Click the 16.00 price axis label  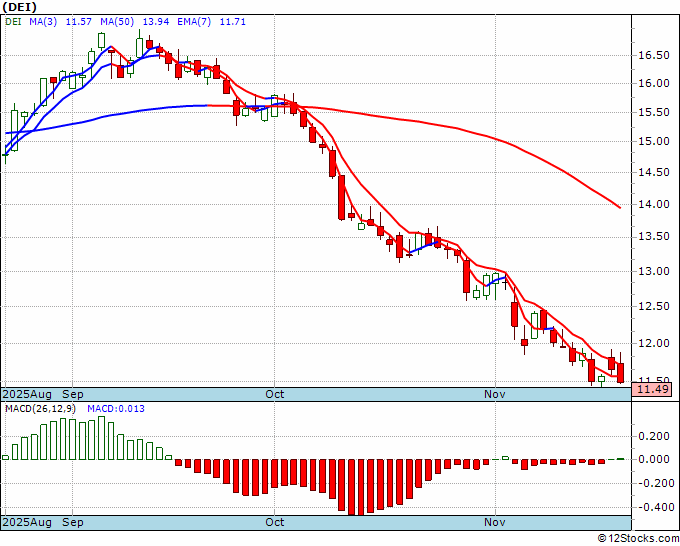click(x=654, y=83)
